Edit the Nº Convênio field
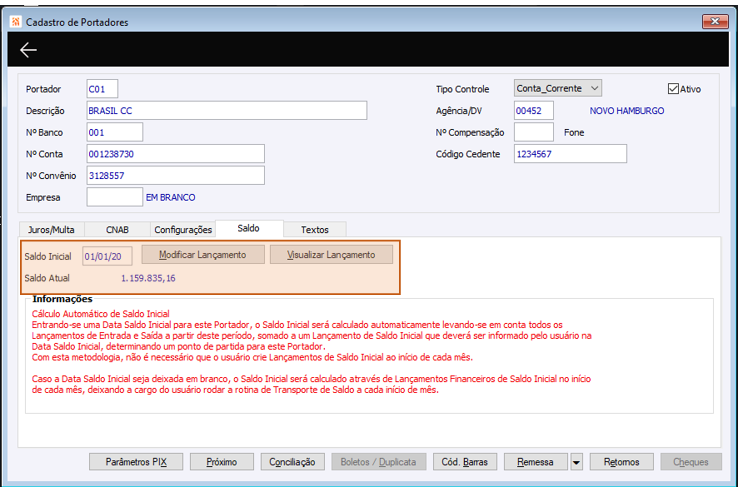746x488 pixels. coord(176,176)
